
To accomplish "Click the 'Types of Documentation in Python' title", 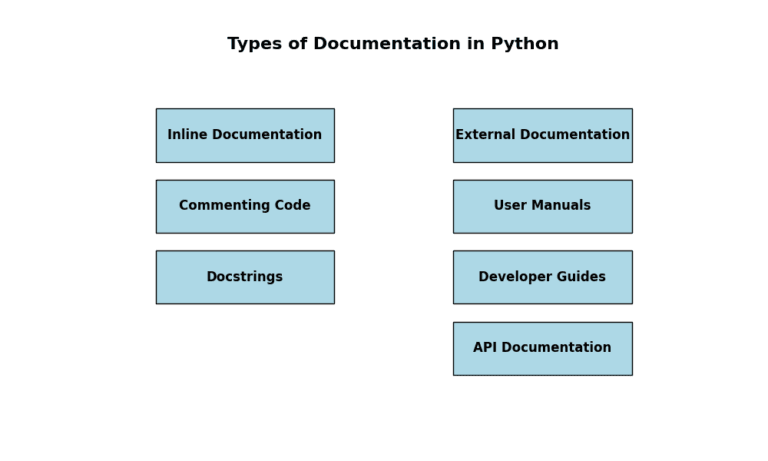I will [x=393, y=44].
